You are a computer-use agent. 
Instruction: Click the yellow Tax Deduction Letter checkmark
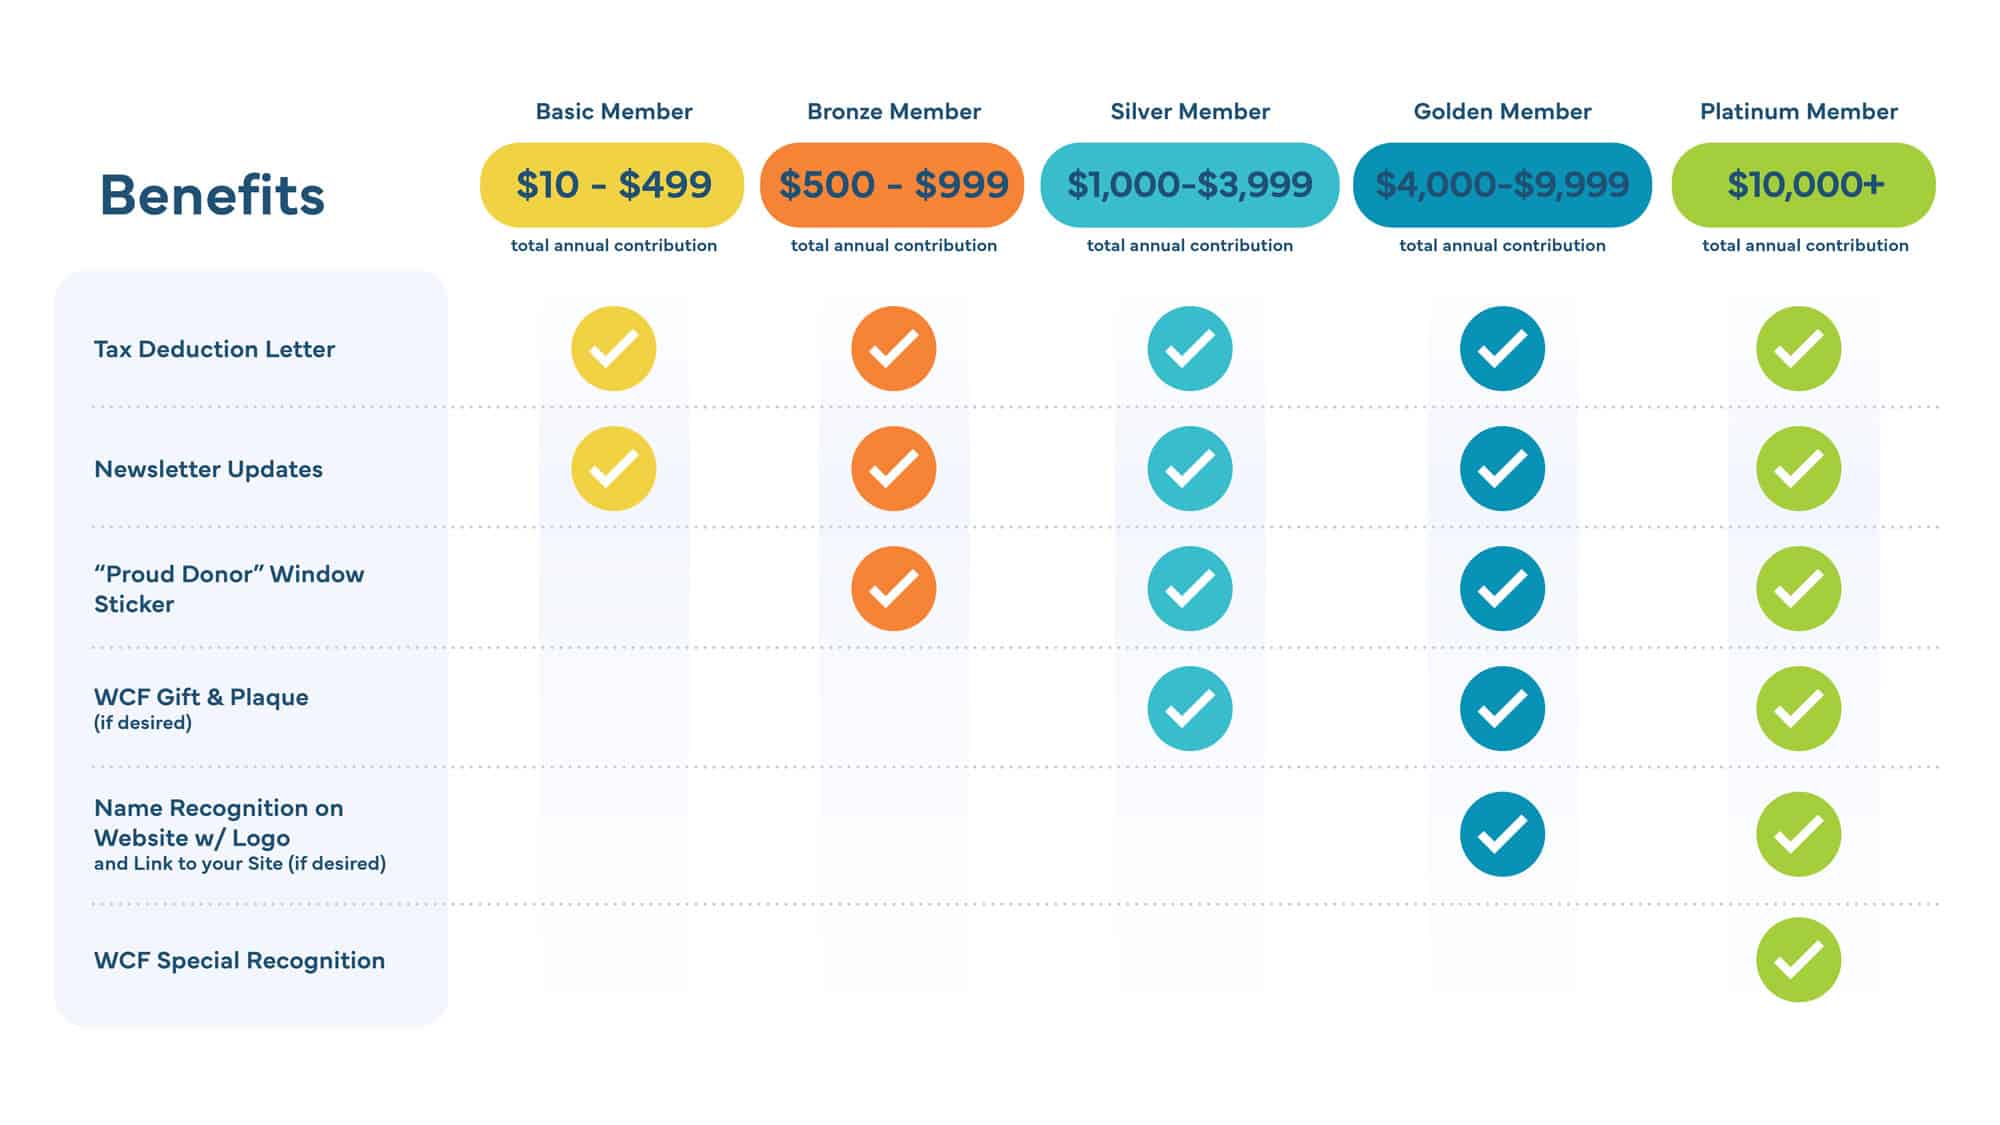point(613,348)
